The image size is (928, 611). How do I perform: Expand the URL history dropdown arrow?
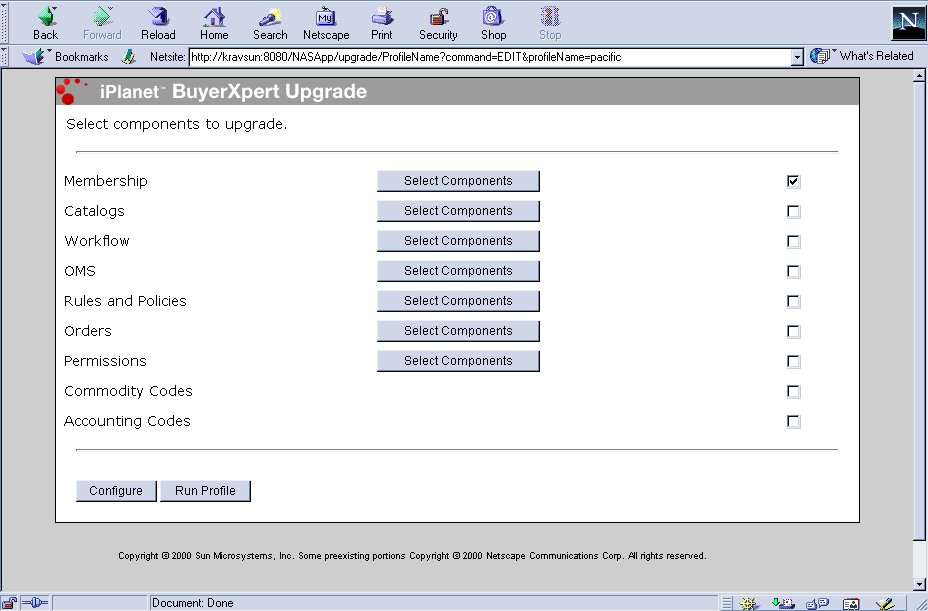797,57
